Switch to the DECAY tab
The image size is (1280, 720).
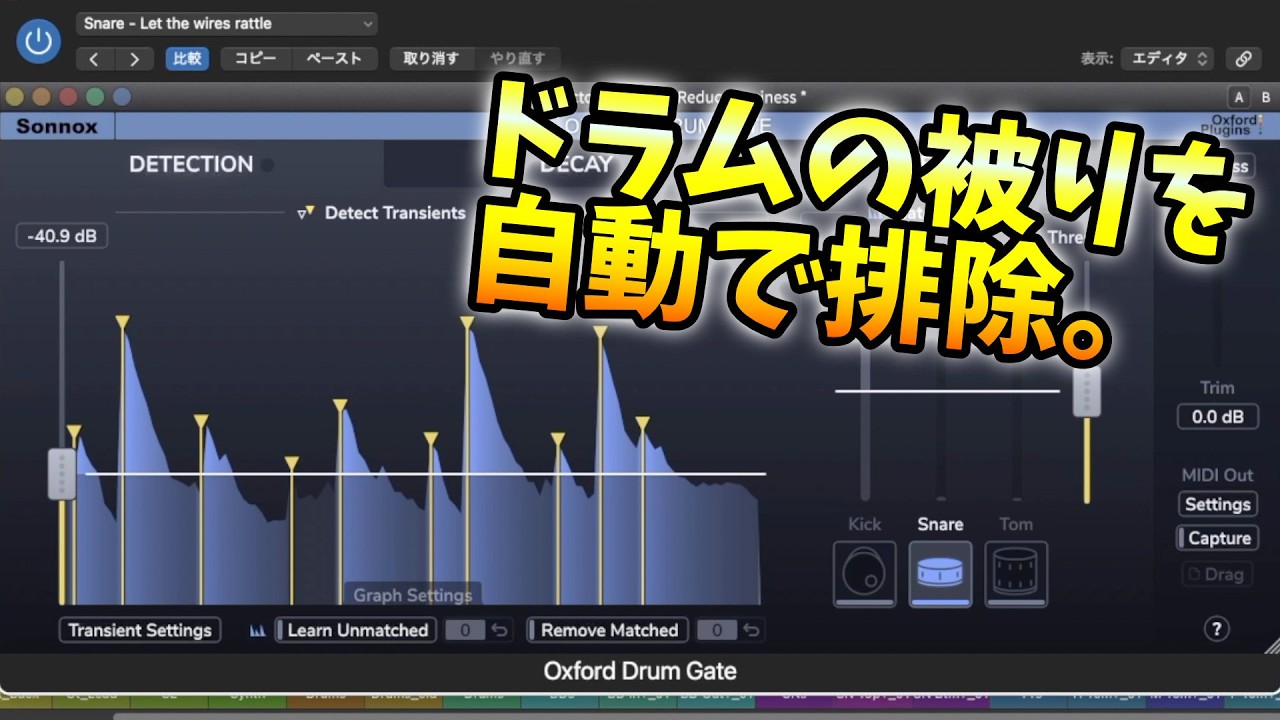[576, 165]
